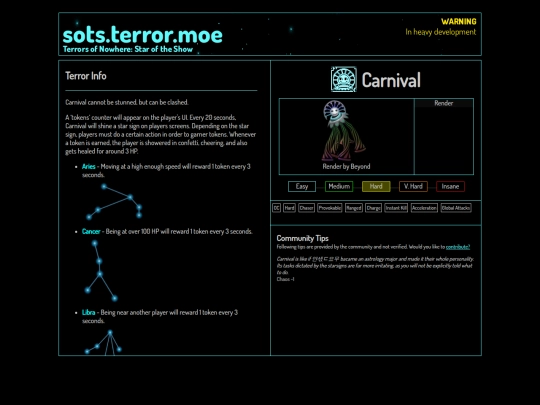The width and height of the screenshot is (540, 405).
Task: Select the Insane difficulty button
Action: click(x=450, y=186)
